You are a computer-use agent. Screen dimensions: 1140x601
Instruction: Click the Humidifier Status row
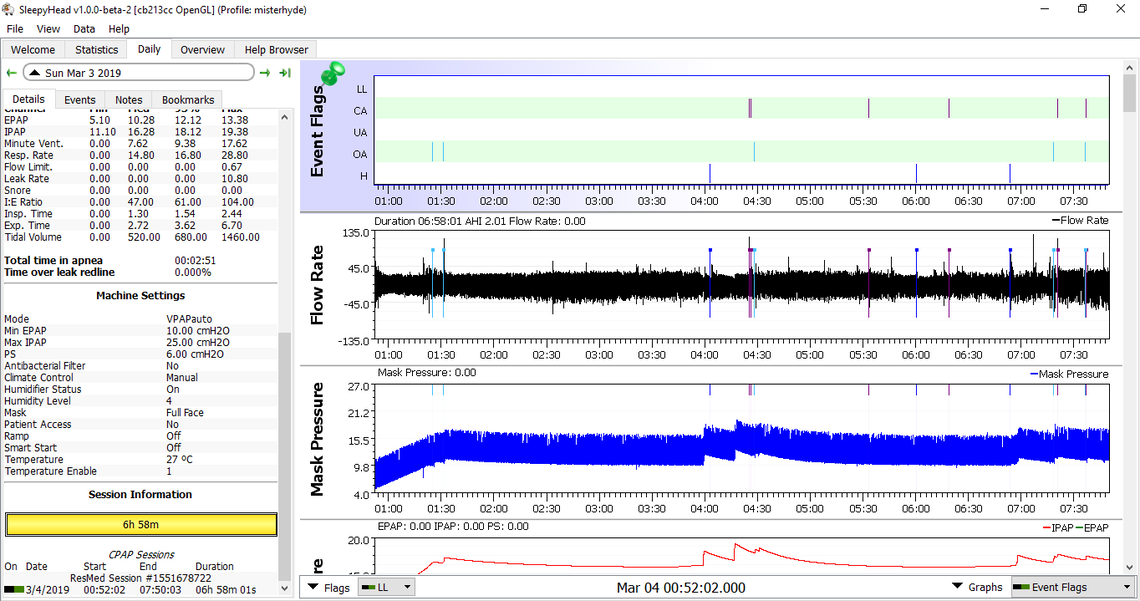click(x=140, y=389)
